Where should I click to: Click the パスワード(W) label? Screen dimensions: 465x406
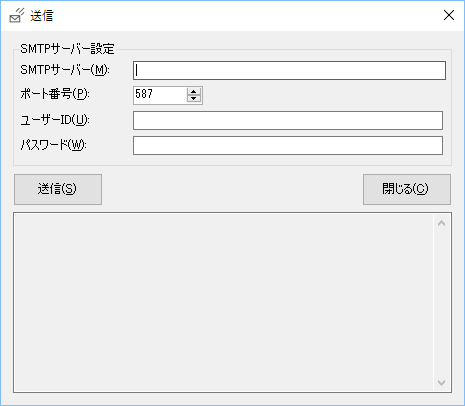tap(53, 145)
